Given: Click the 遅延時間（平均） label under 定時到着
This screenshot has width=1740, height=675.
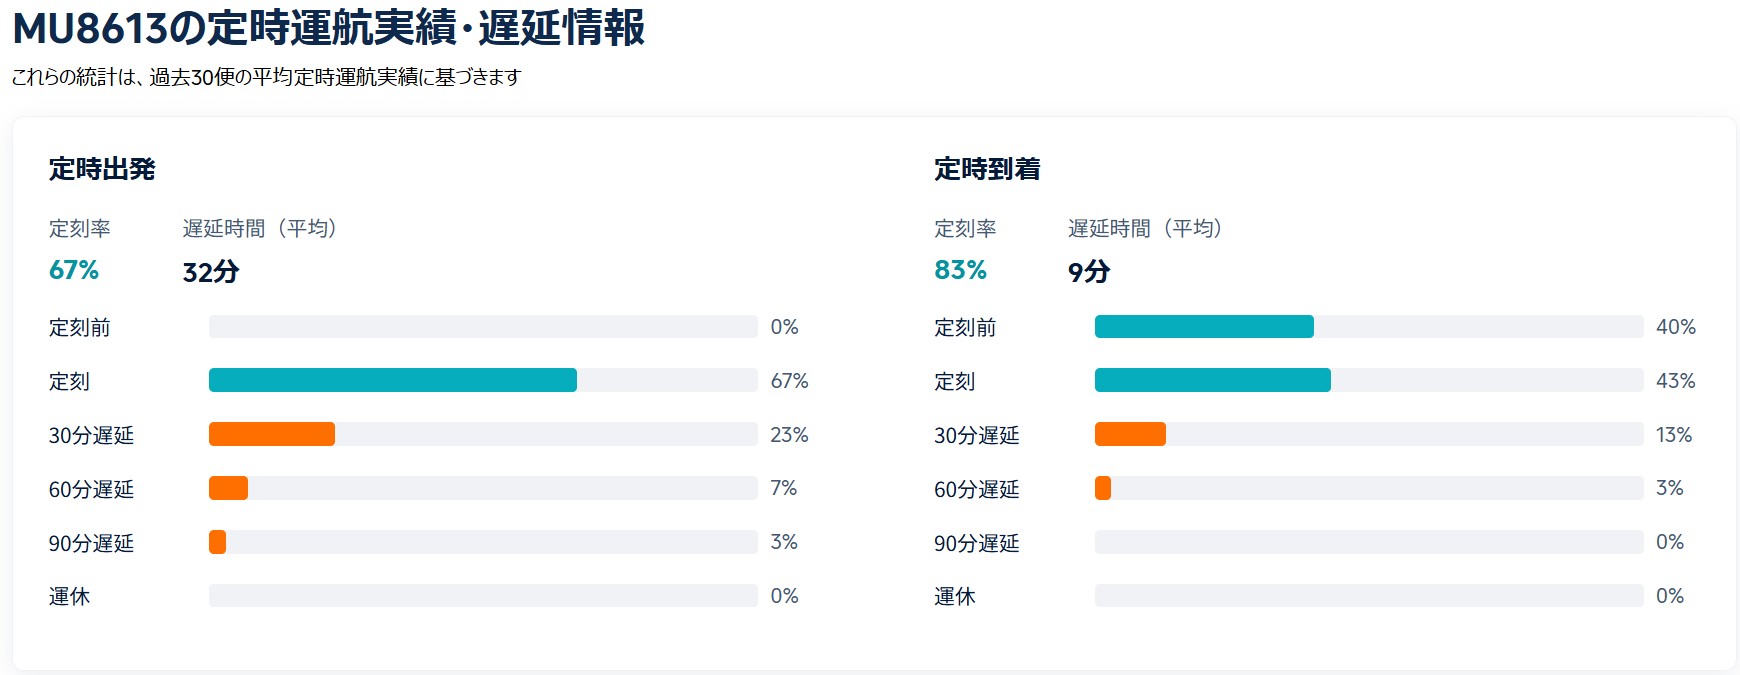Looking at the screenshot, I should click(x=1145, y=228).
